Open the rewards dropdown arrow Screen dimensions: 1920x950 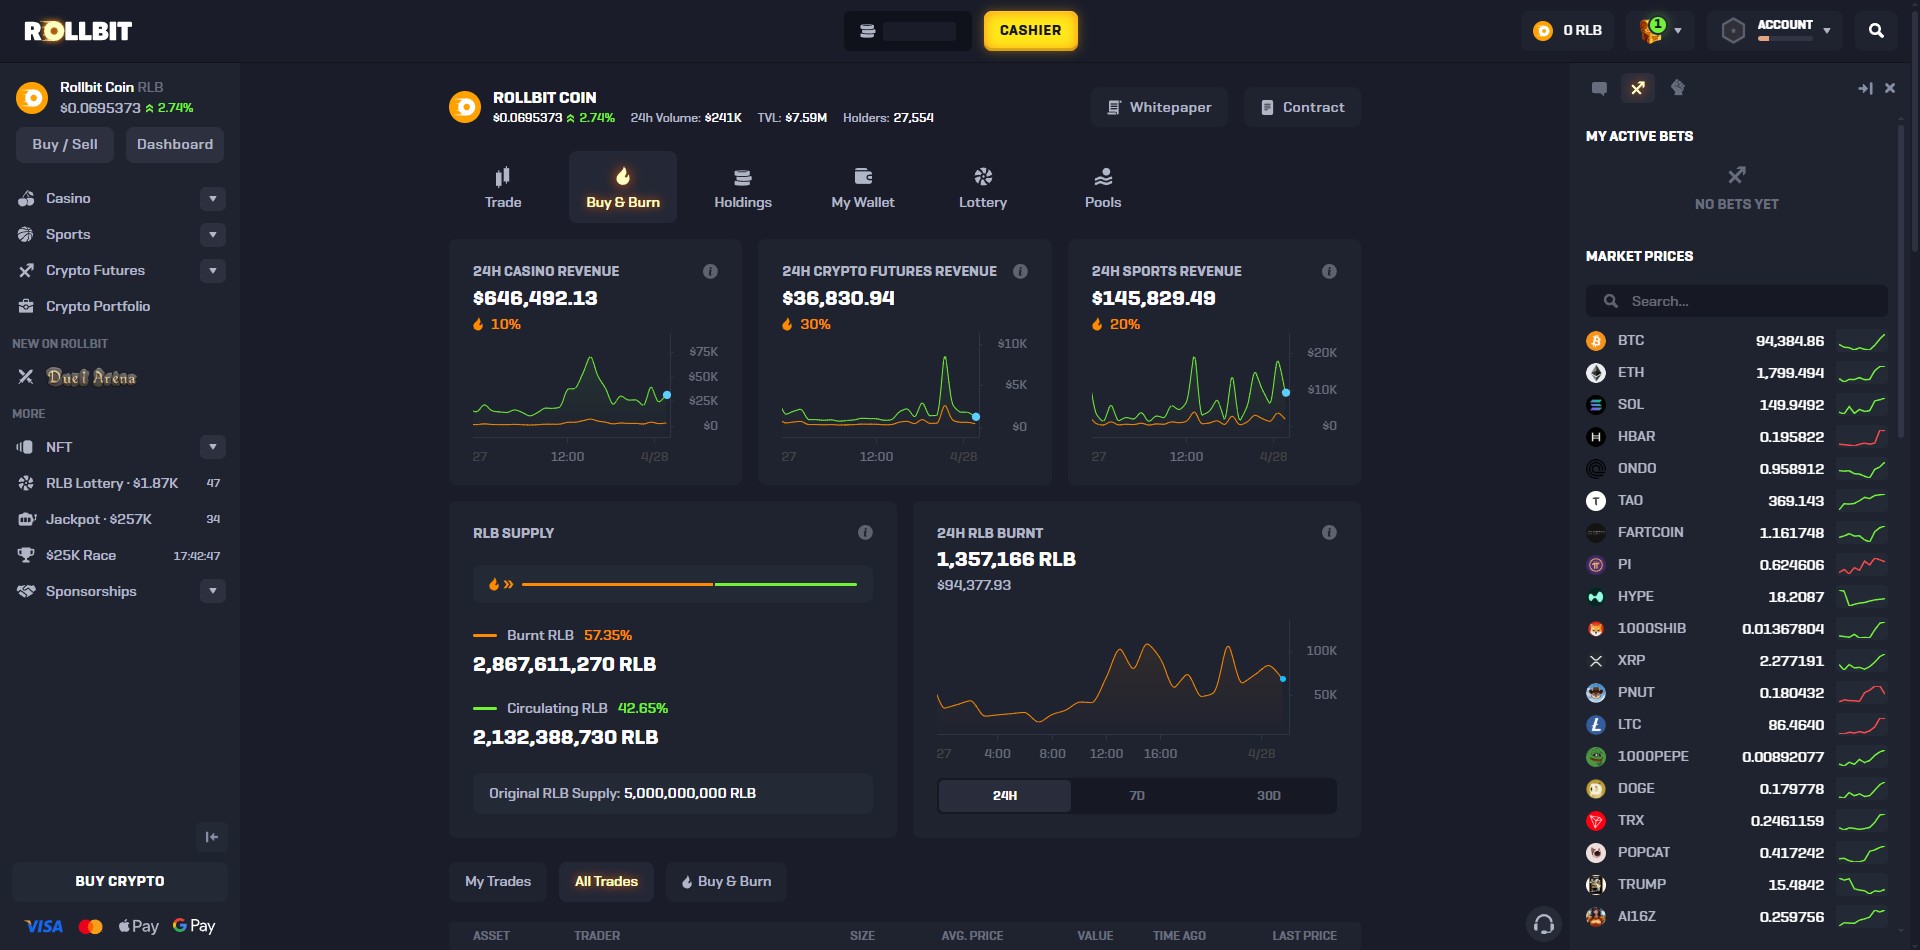click(x=1678, y=31)
